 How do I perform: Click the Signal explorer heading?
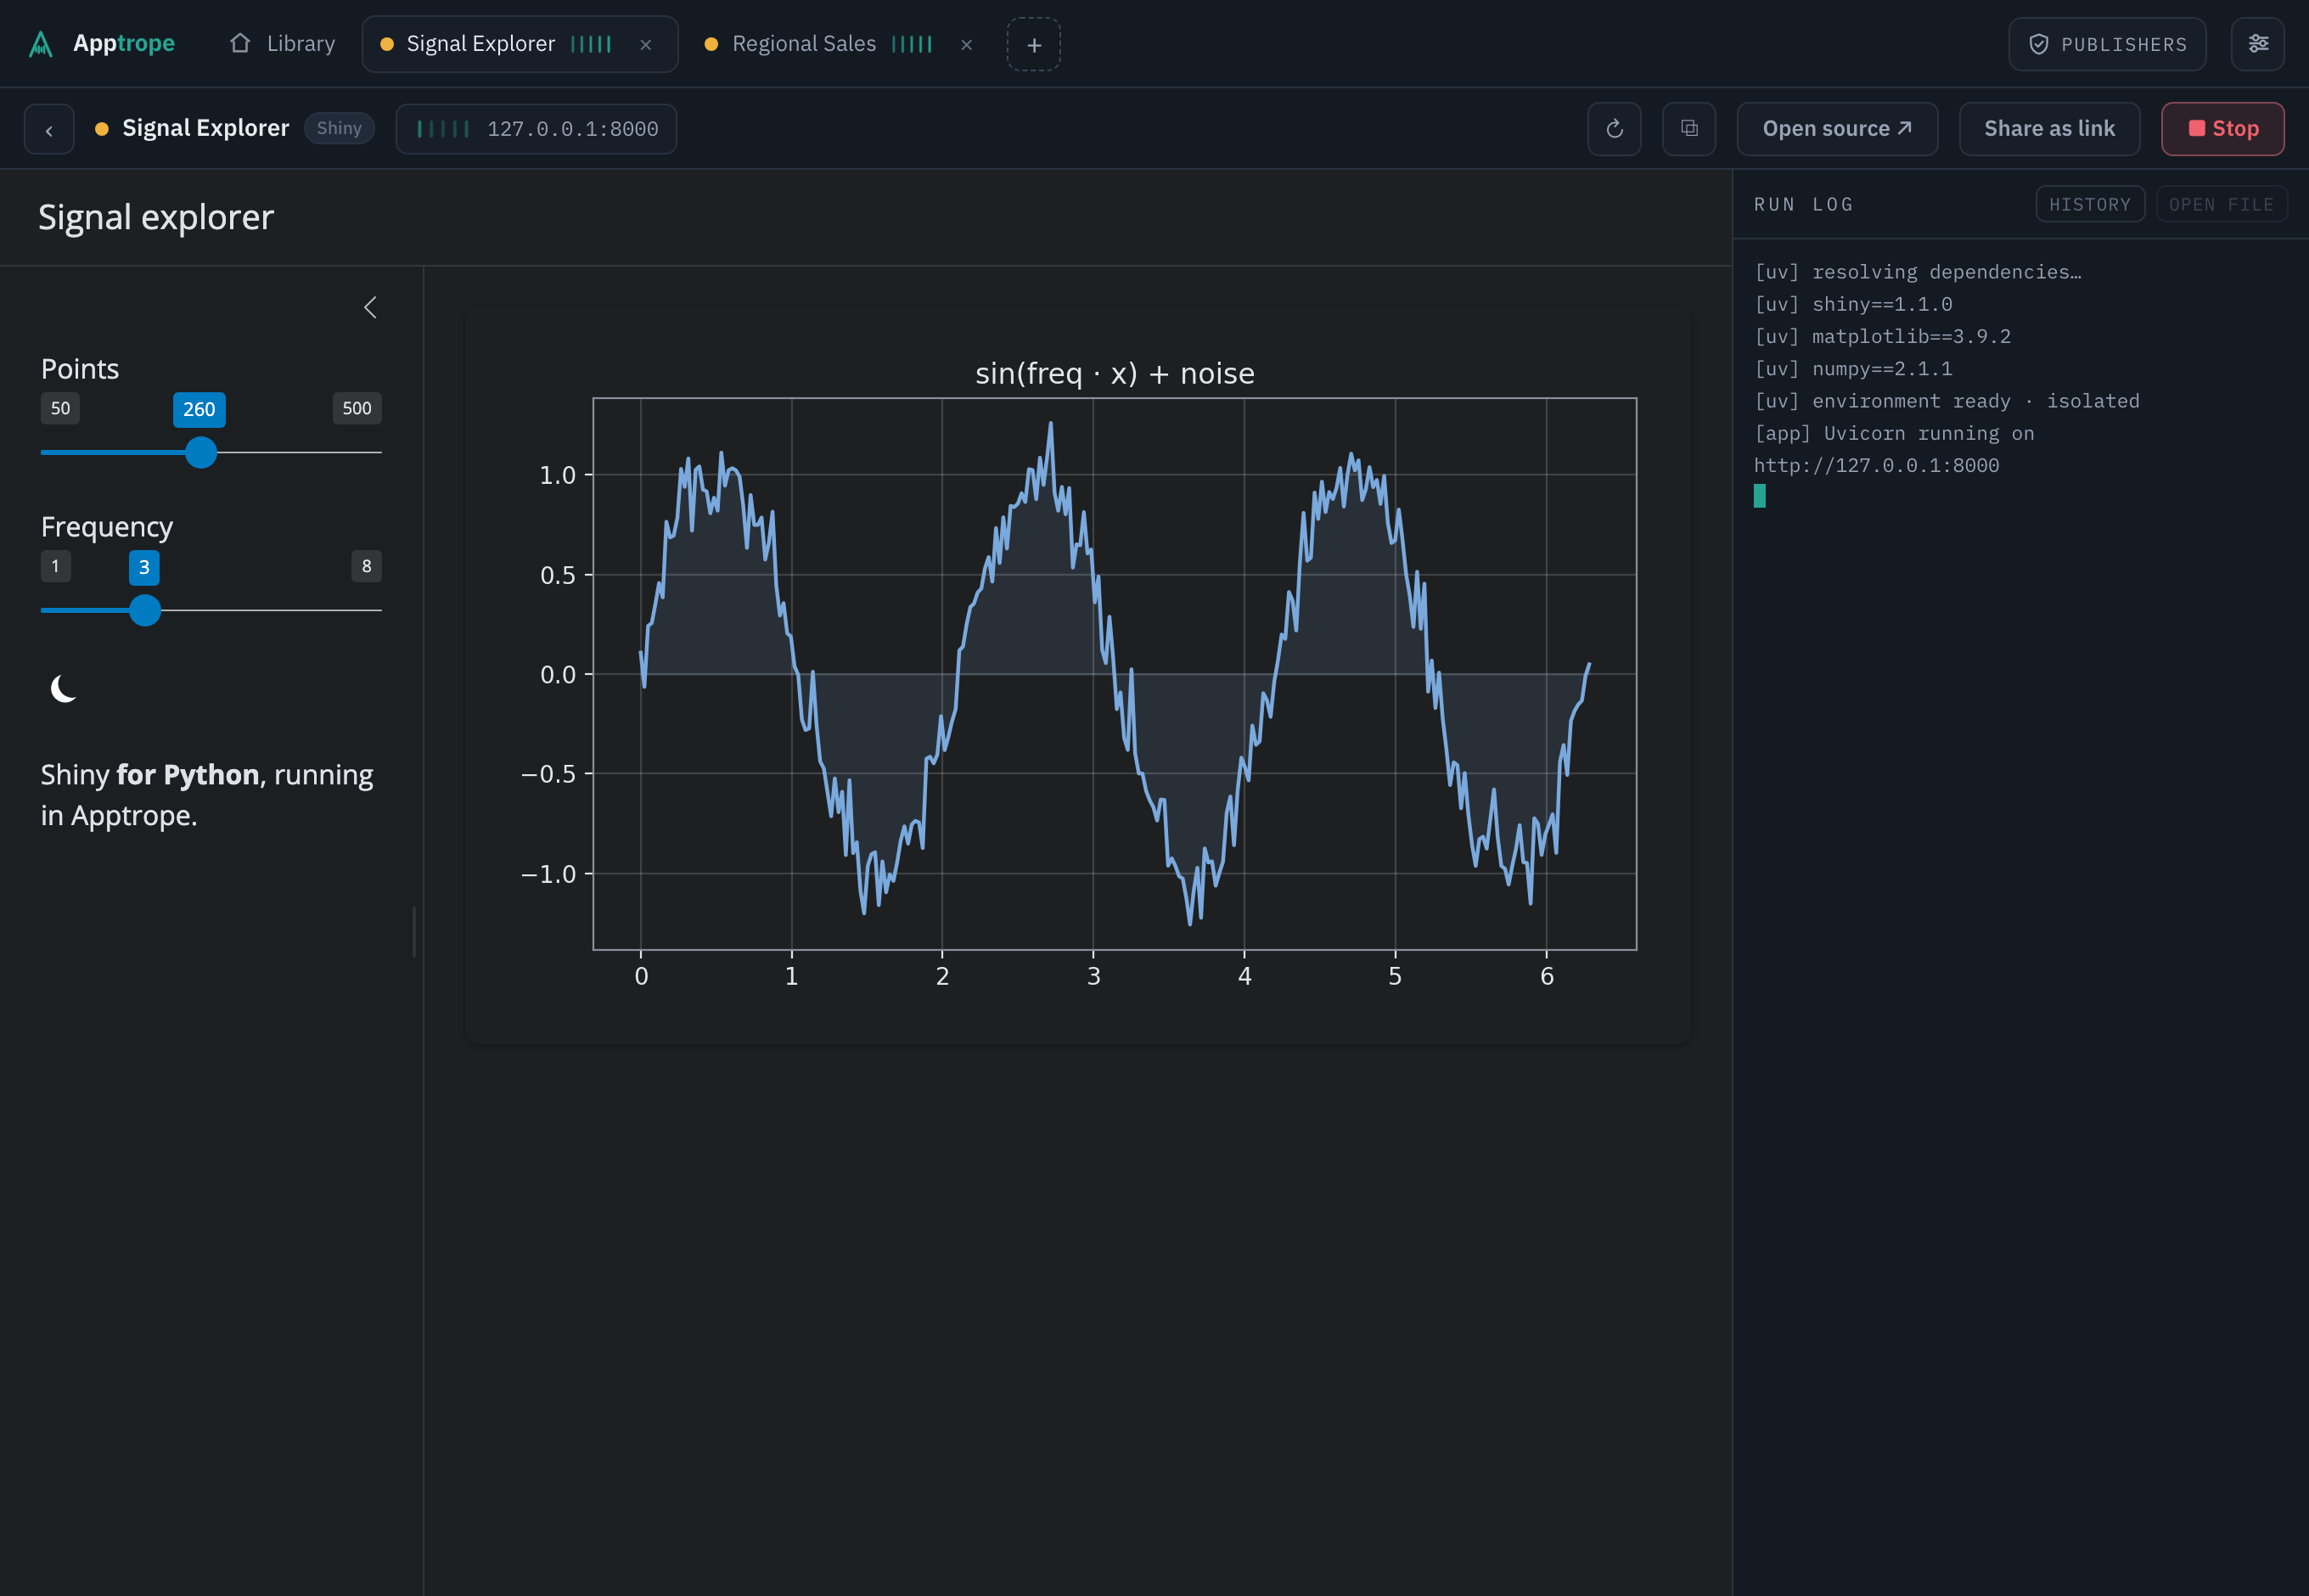(156, 217)
